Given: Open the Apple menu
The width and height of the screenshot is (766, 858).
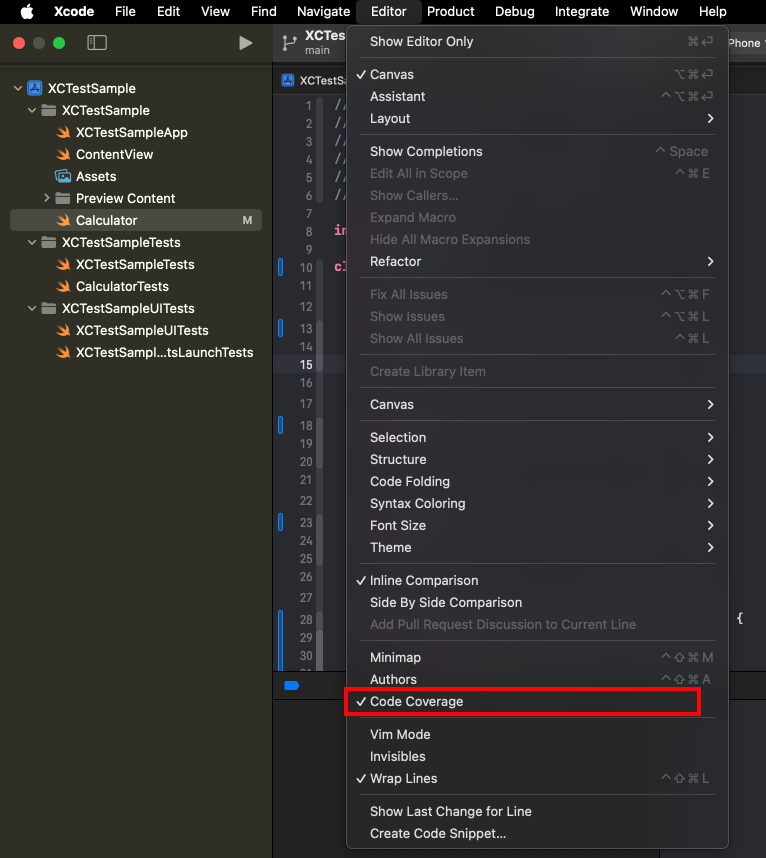Looking at the screenshot, I should click(x=27, y=11).
